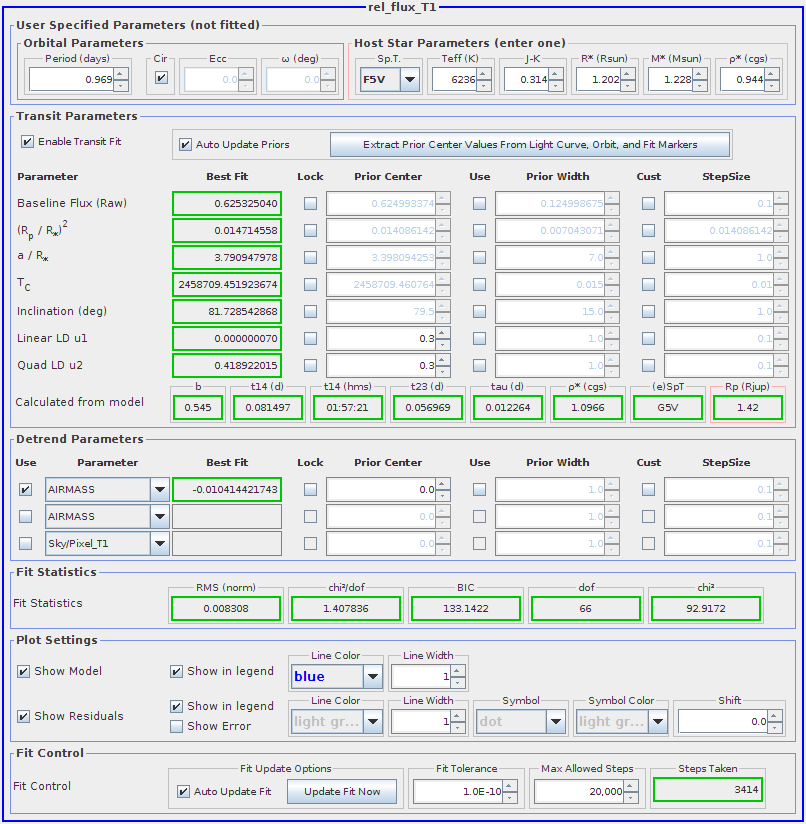Click the Linear LD u1 prior center field
This screenshot has height=824, width=806.
pyautogui.click(x=382, y=338)
